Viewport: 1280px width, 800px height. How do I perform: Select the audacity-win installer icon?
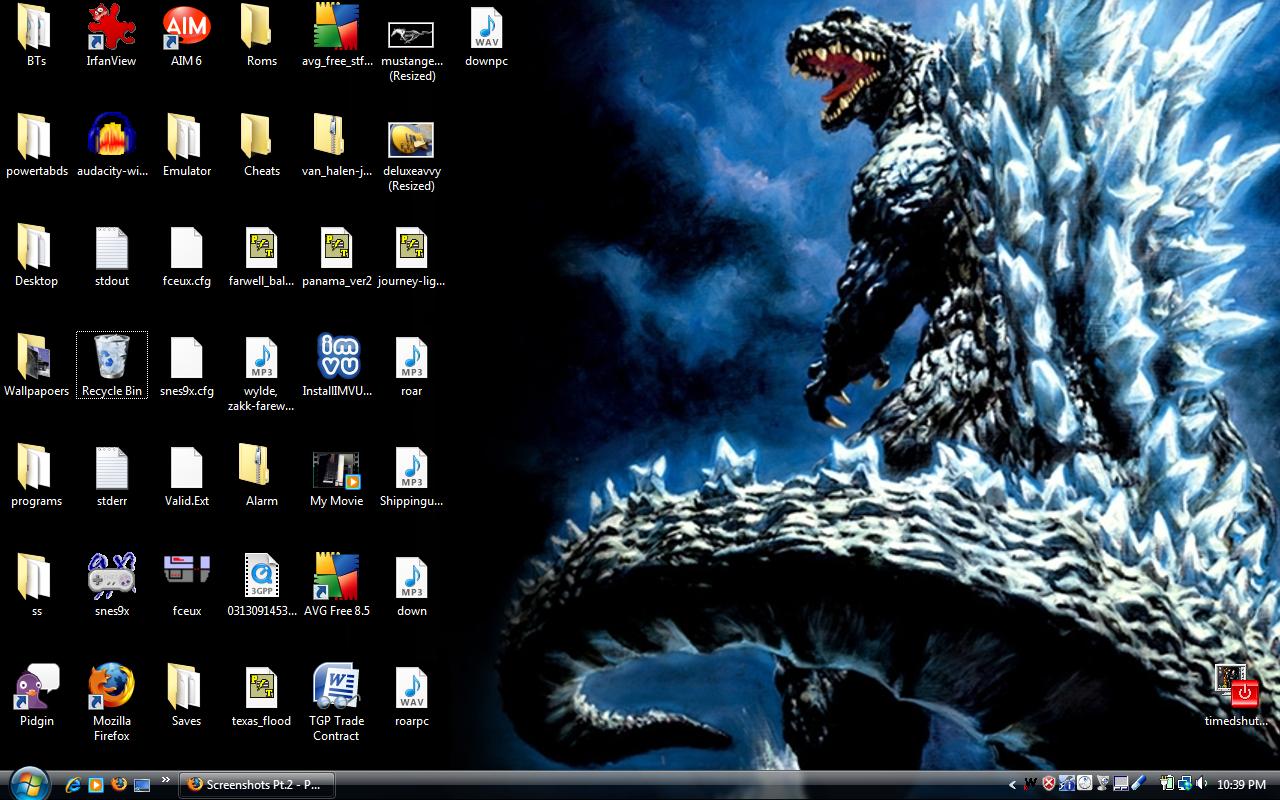click(x=111, y=138)
